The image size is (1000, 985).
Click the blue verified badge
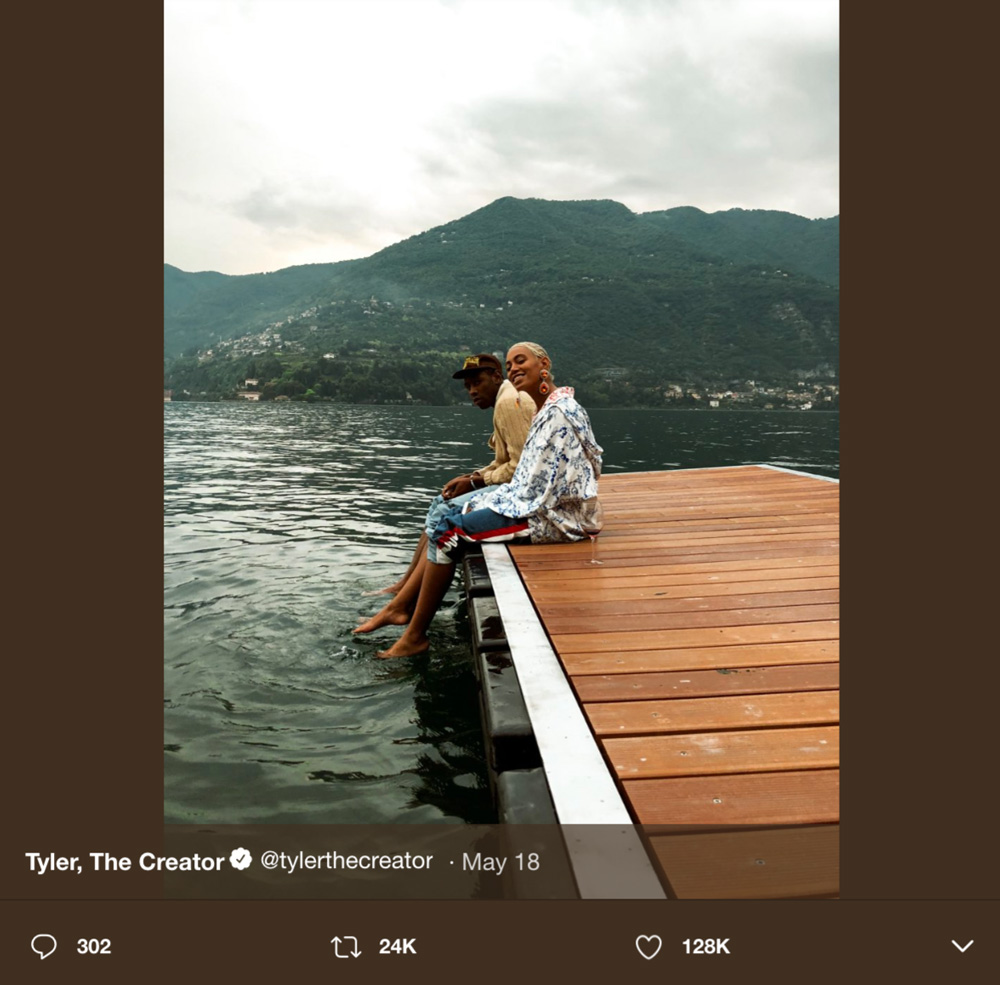point(241,859)
